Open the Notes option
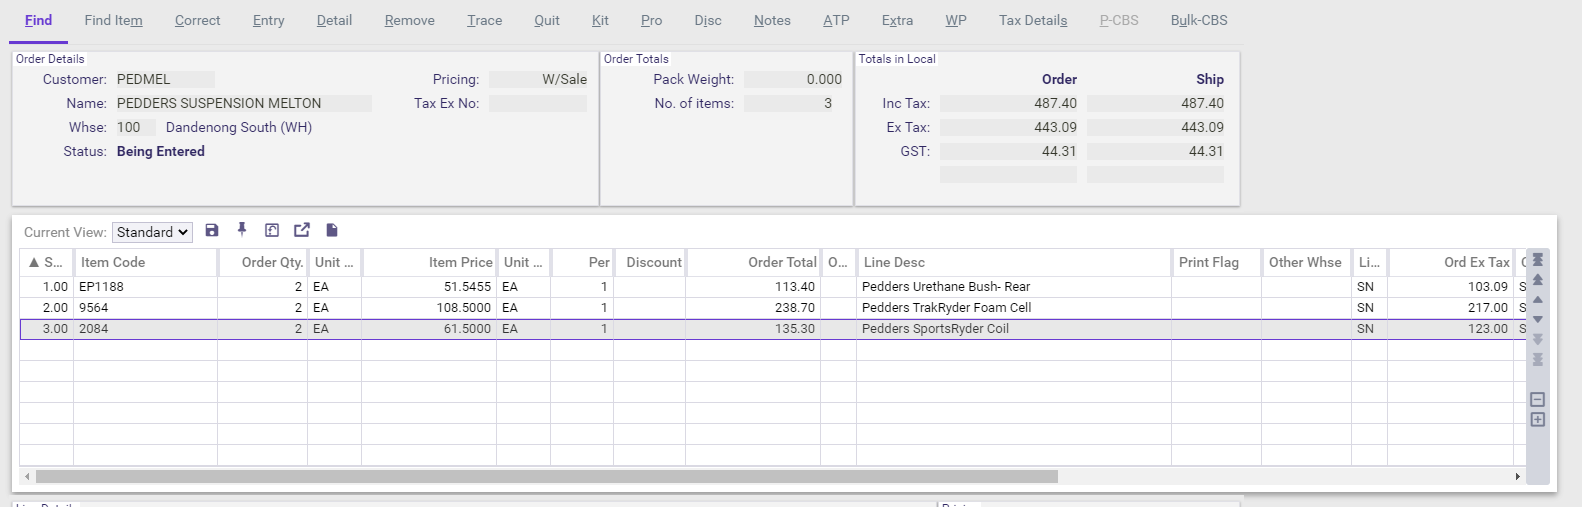Viewport: 1582px width, 507px height. (x=772, y=20)
